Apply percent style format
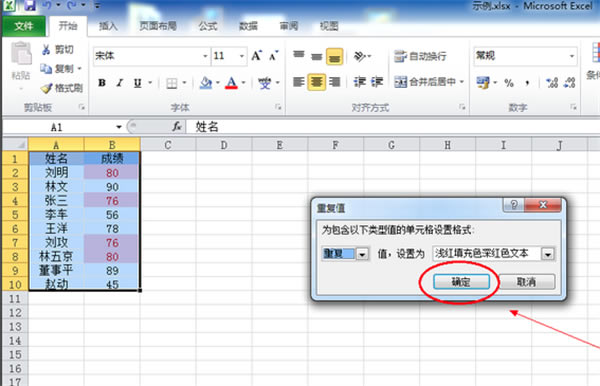The width and height of the screenshot is (600, 386). [509, 83]
